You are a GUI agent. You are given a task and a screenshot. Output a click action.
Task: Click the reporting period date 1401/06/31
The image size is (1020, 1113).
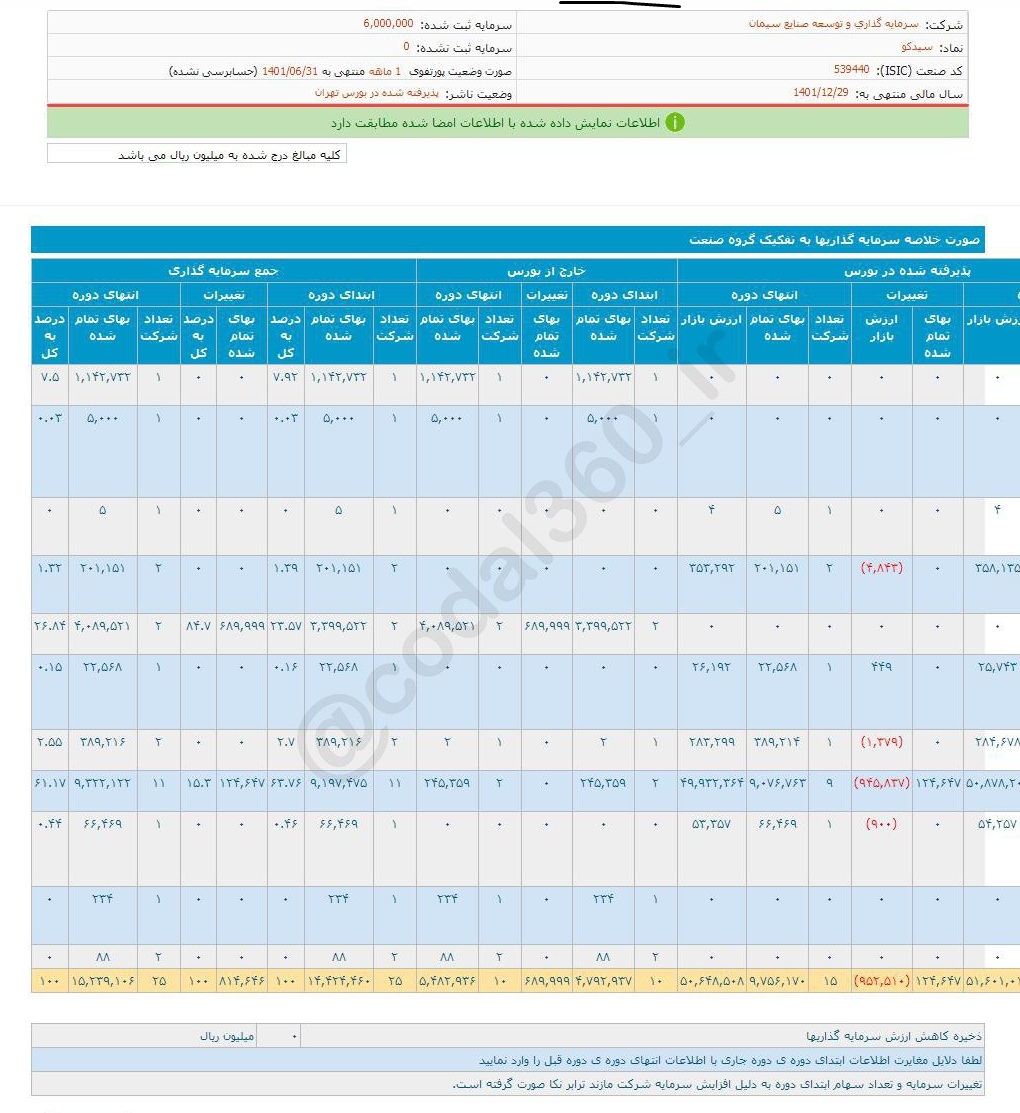tap(289, 71)
